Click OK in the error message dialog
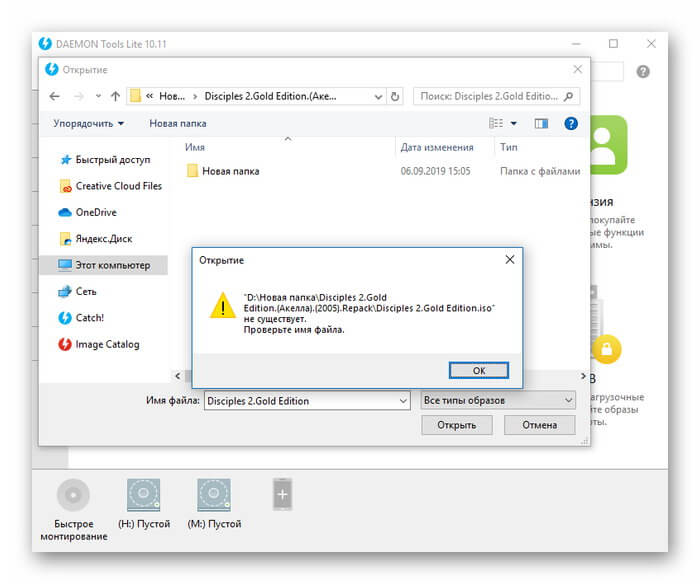Viewport: 700px width, 584px height. 478,370
